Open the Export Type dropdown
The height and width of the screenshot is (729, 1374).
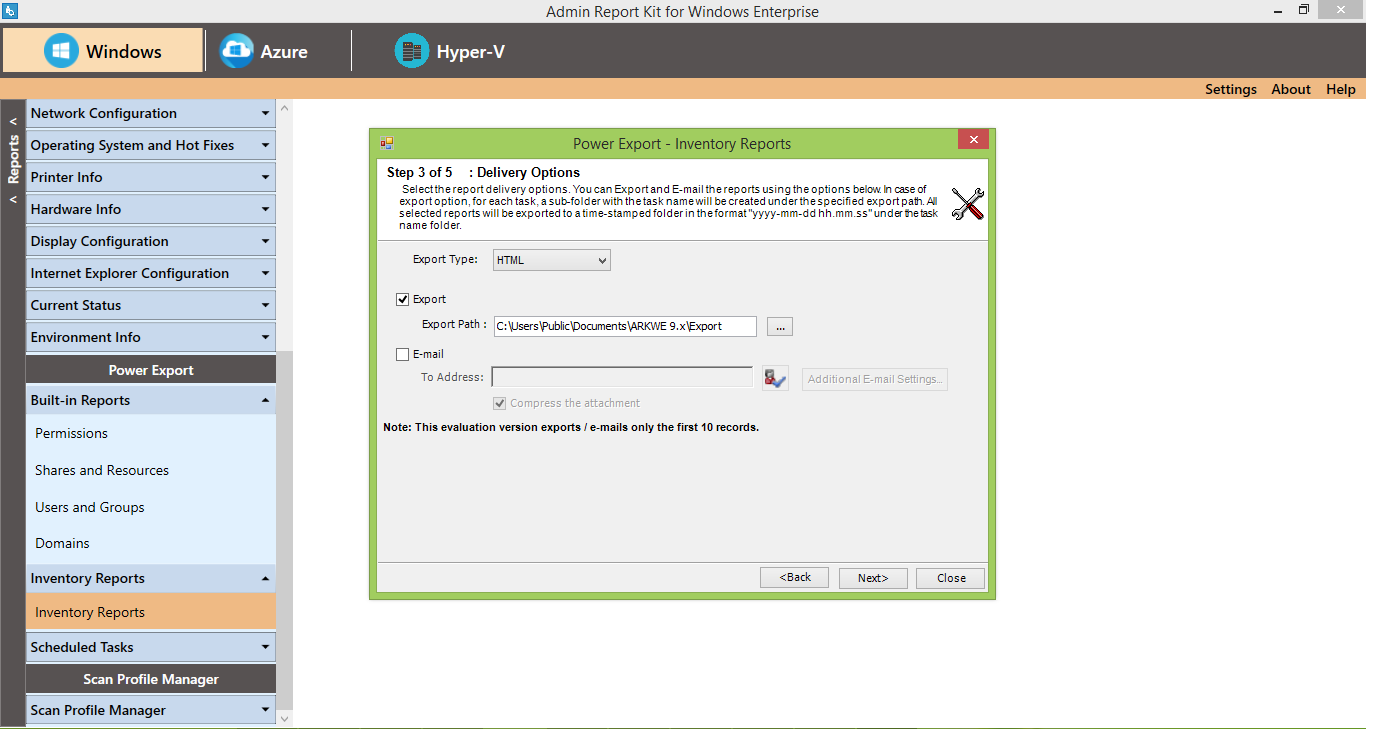pyautogui.click(x=551, y=260)
